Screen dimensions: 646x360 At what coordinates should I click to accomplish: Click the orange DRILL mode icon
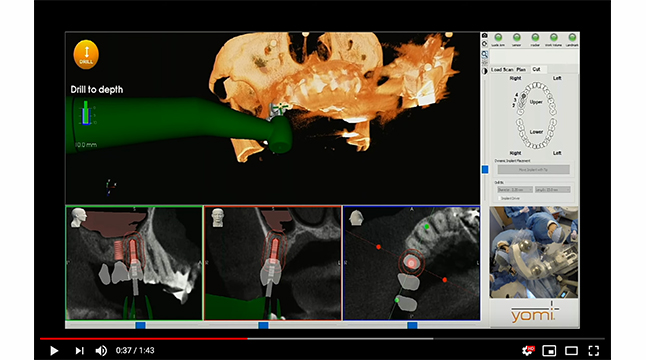[x=86, y=54]
